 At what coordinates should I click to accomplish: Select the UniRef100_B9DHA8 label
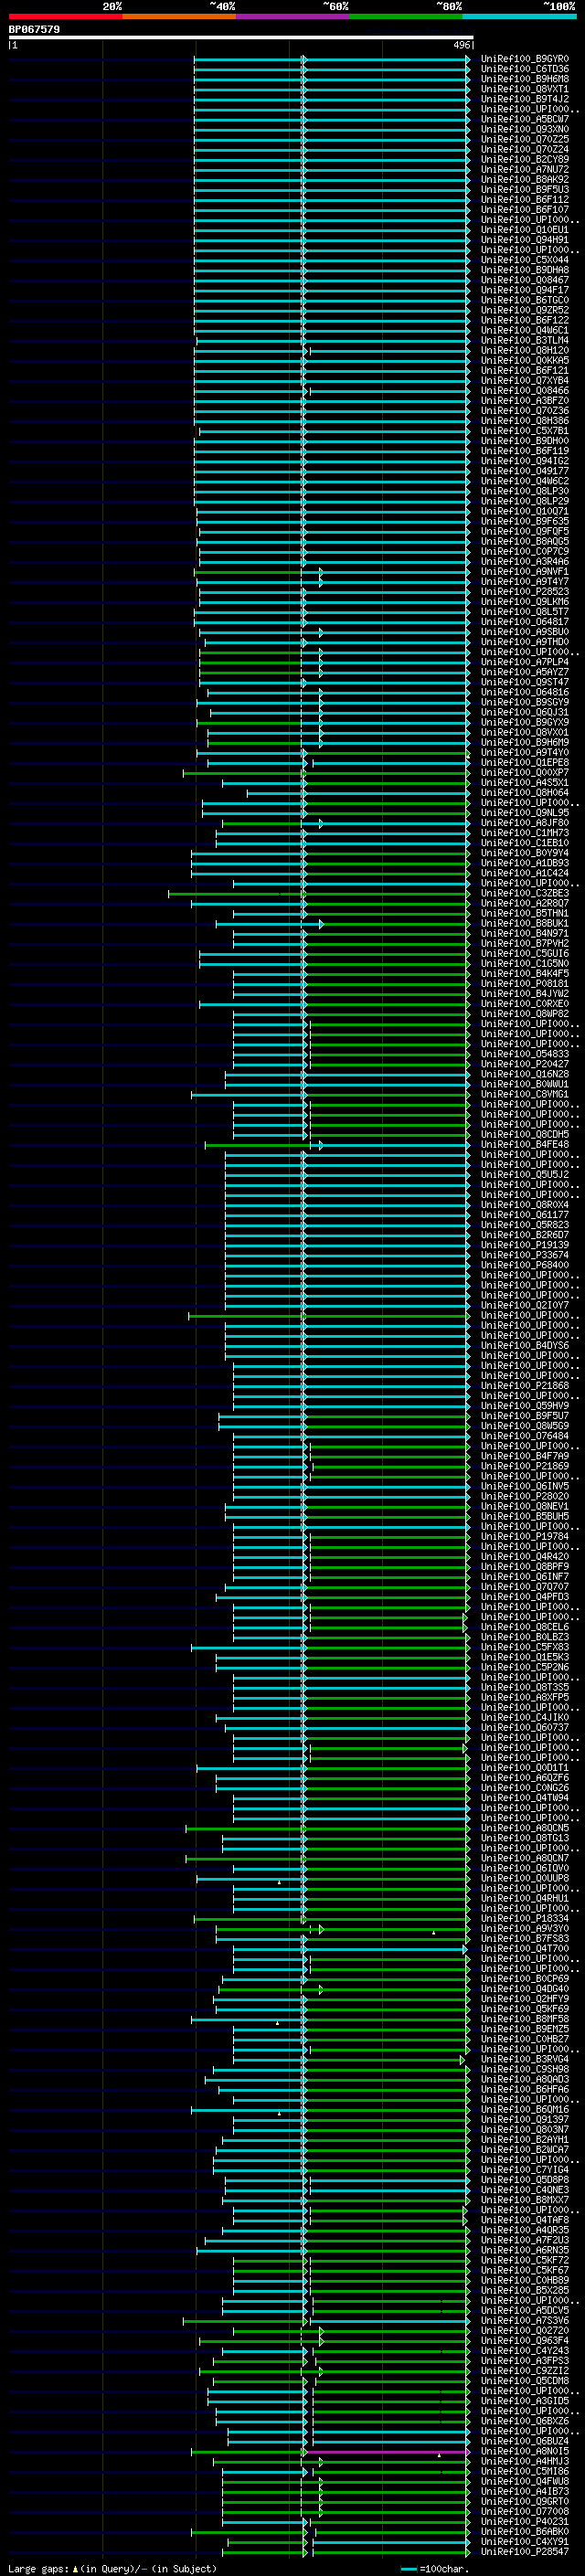[x=525, y=270]
